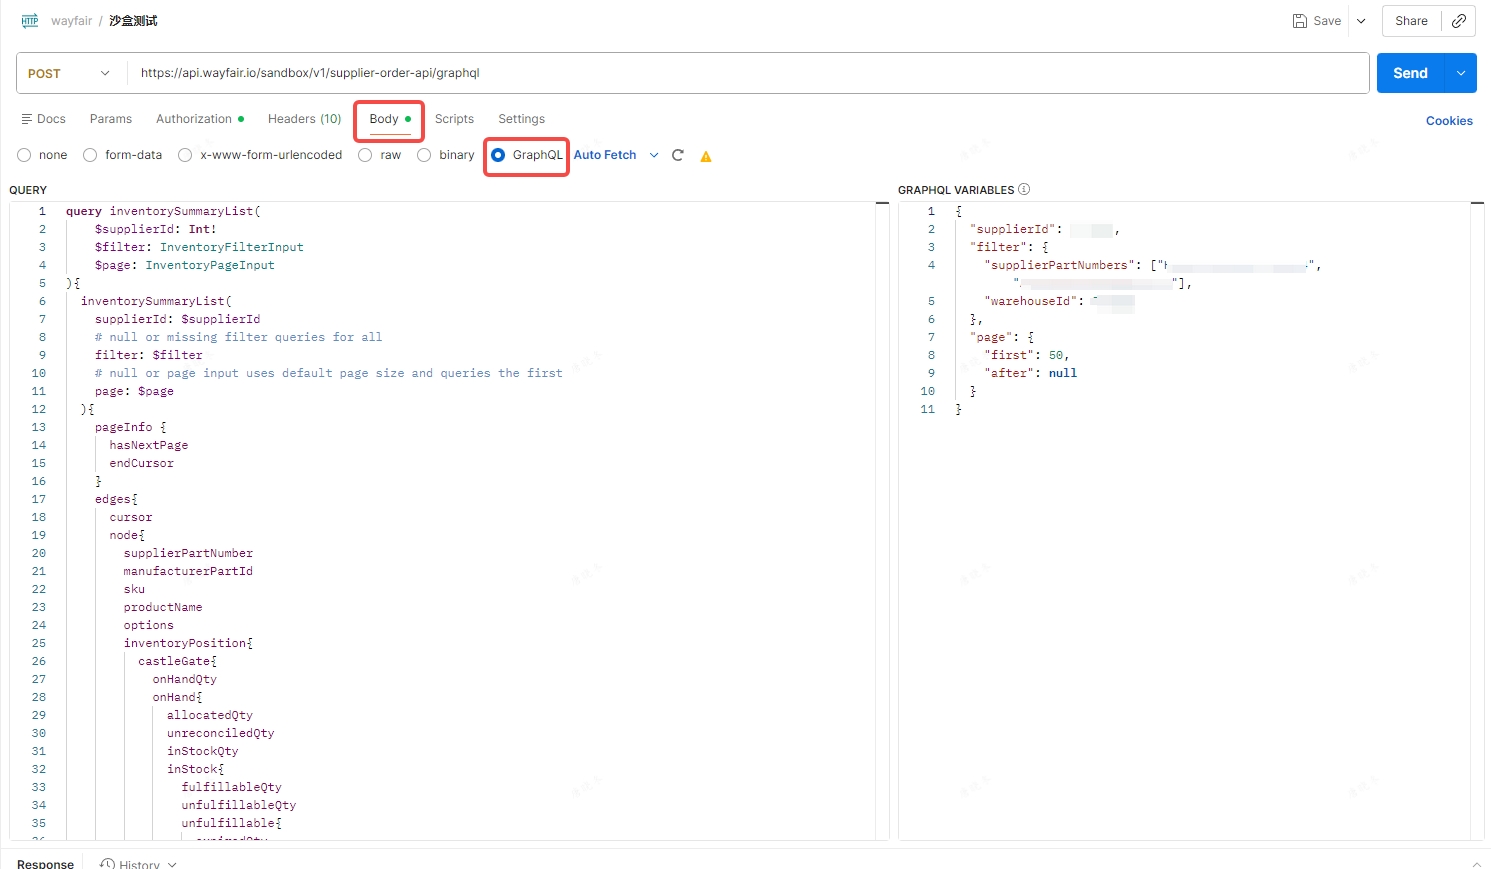This screenshot has width=1491, height=869.
Task: Click the blue Send button
Action: point(1410,73)
